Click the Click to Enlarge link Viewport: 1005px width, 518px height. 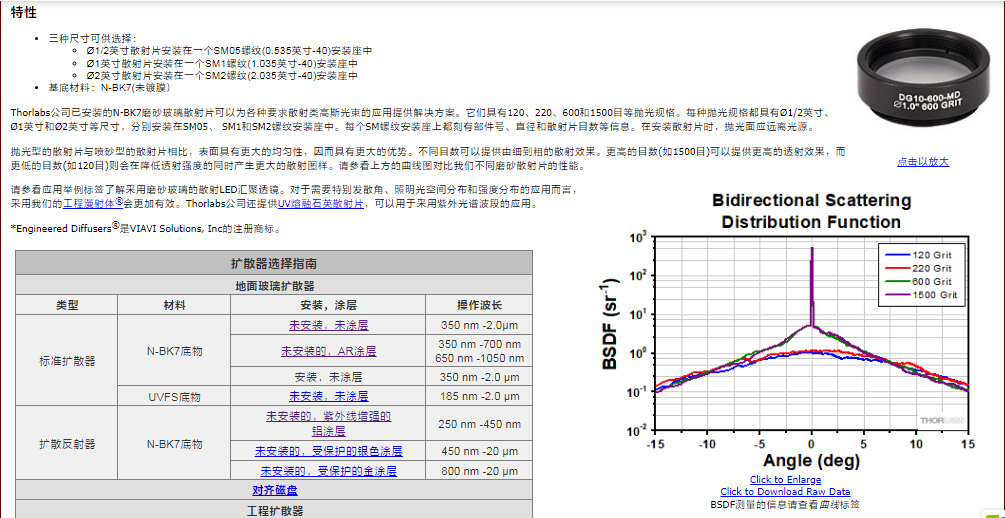pos(785,480)
